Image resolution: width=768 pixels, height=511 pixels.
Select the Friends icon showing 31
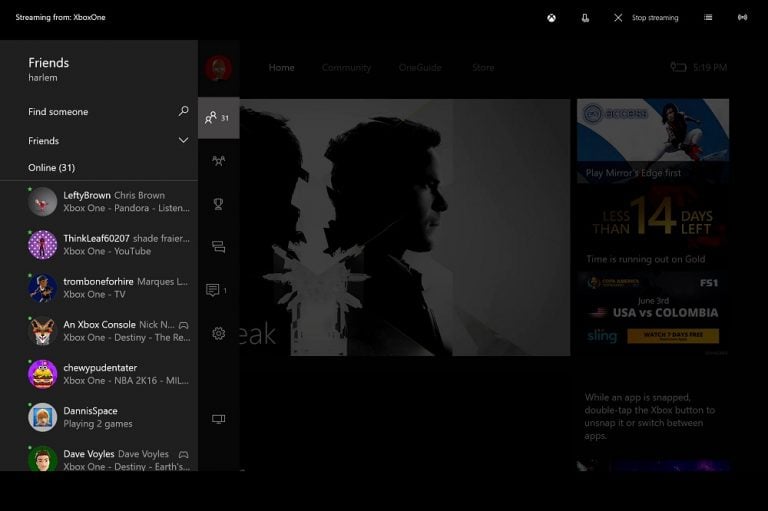coord(218,118)
